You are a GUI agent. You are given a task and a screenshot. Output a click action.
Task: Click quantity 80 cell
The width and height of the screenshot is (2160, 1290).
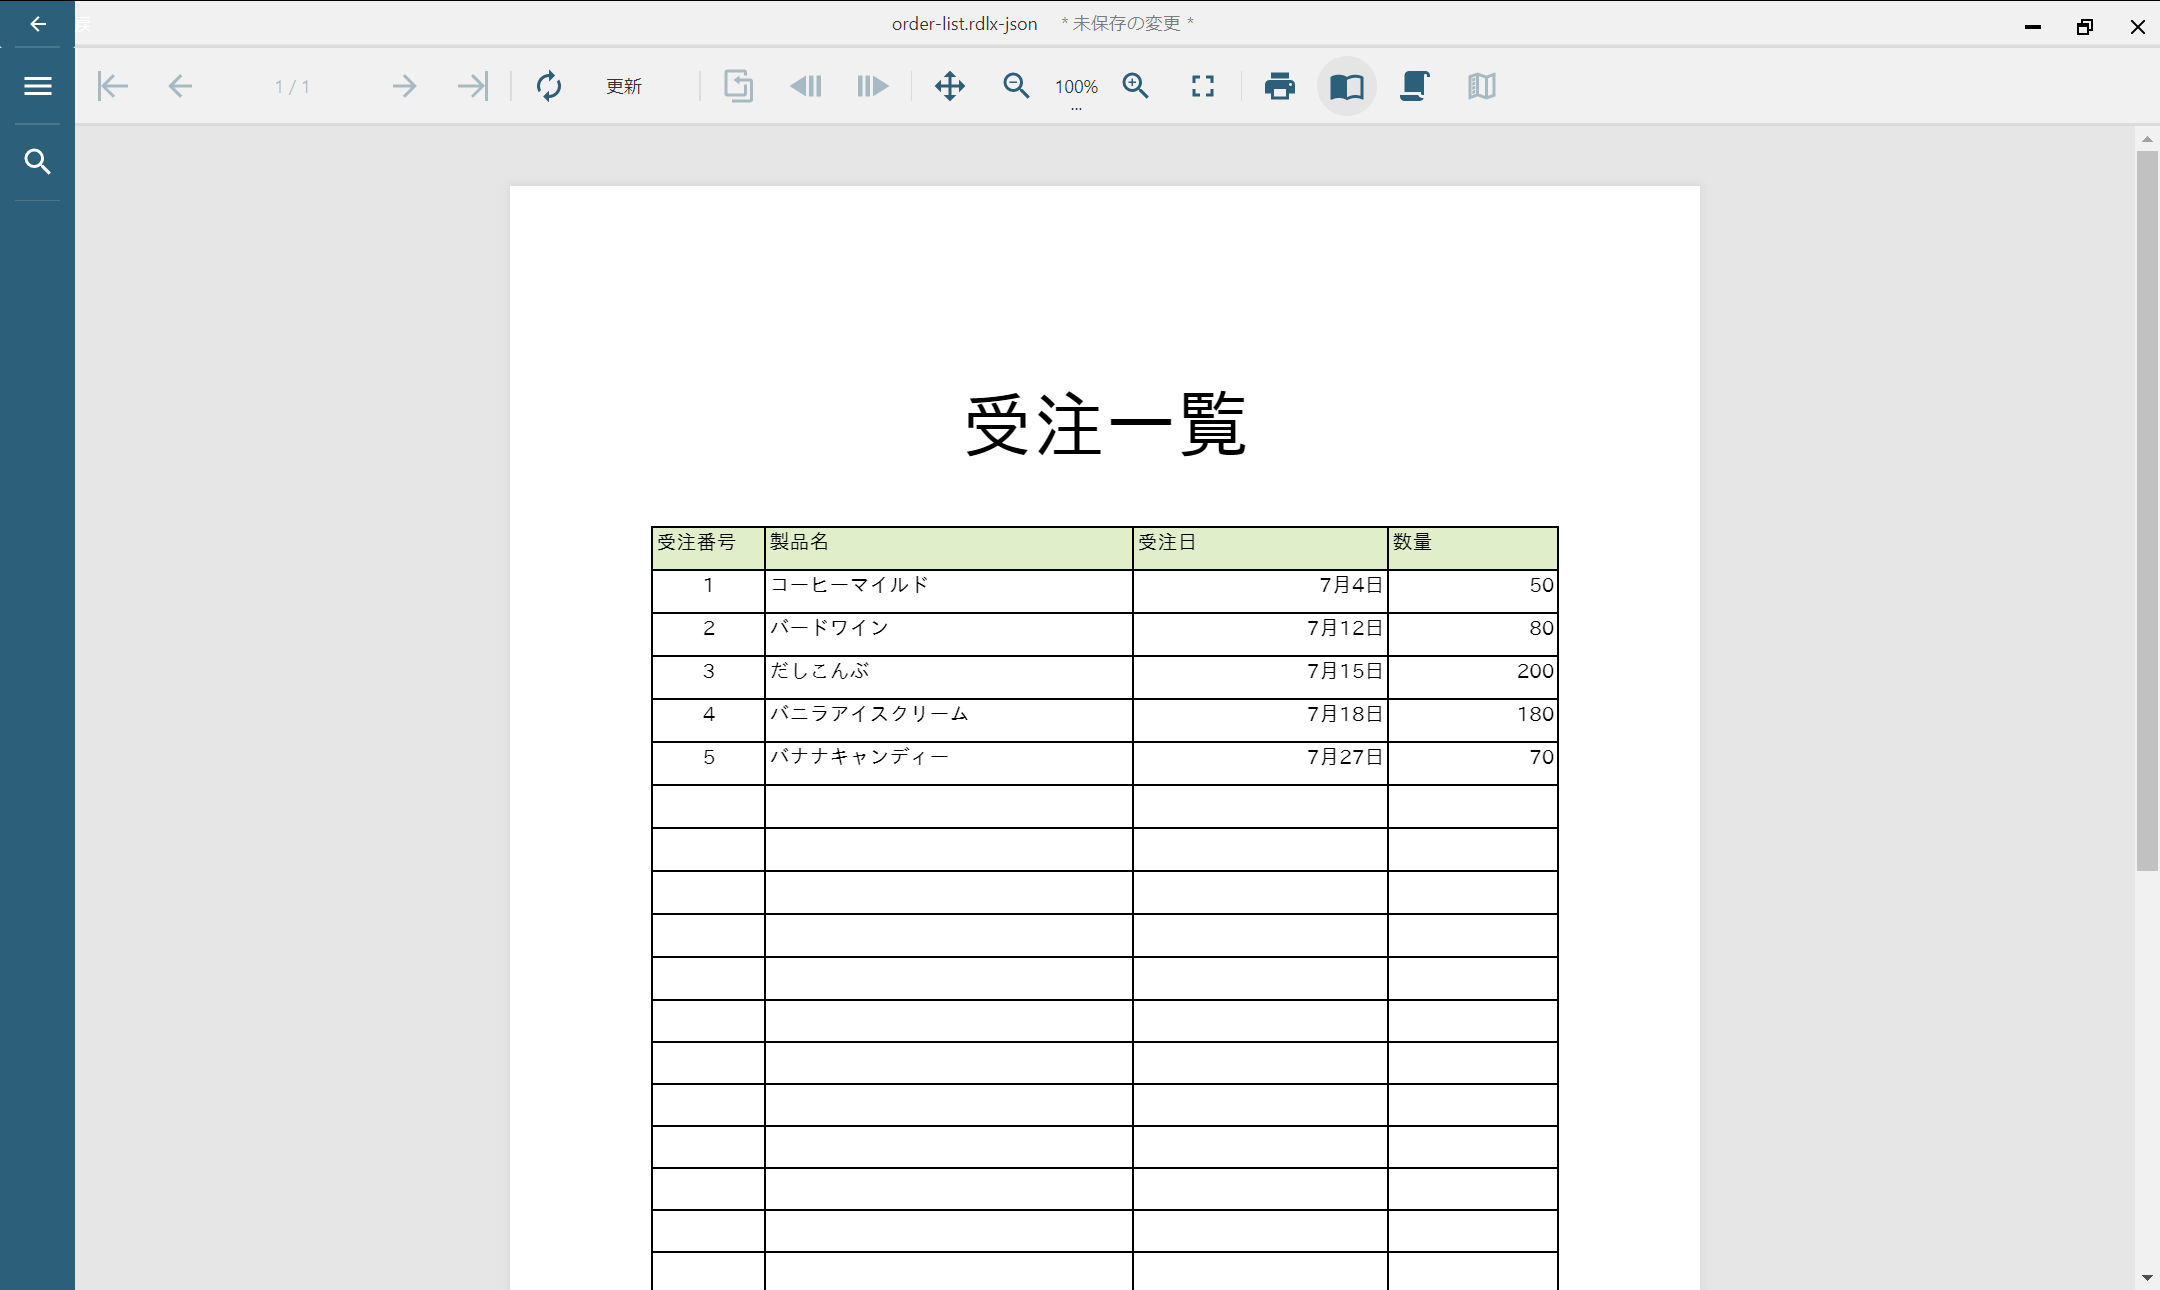[x=1473, y=634]
